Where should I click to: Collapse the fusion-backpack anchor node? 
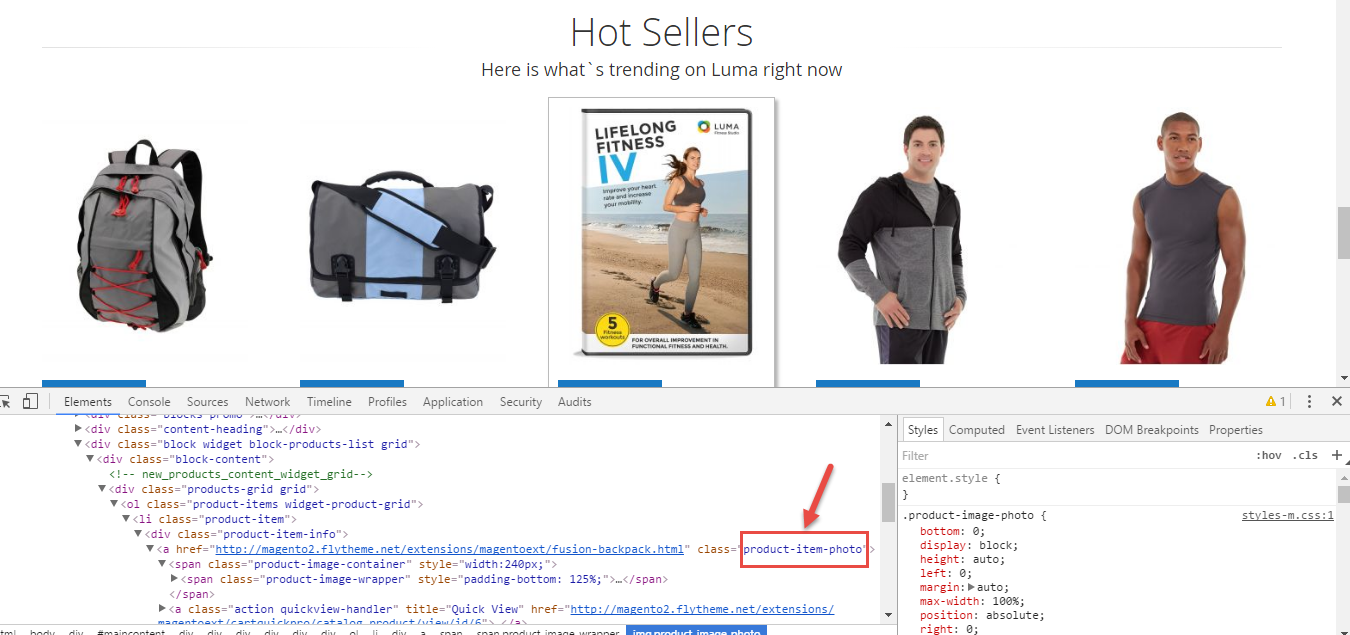coord(150,549)
